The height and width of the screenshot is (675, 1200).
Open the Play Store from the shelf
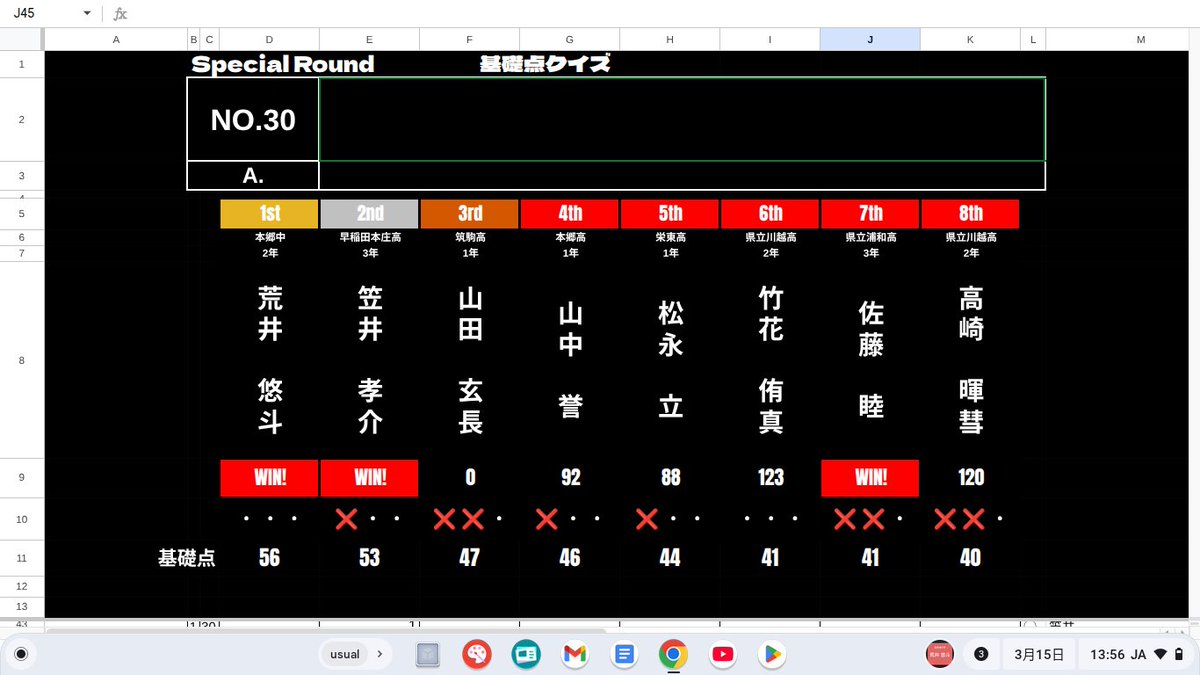pos(771,654)
